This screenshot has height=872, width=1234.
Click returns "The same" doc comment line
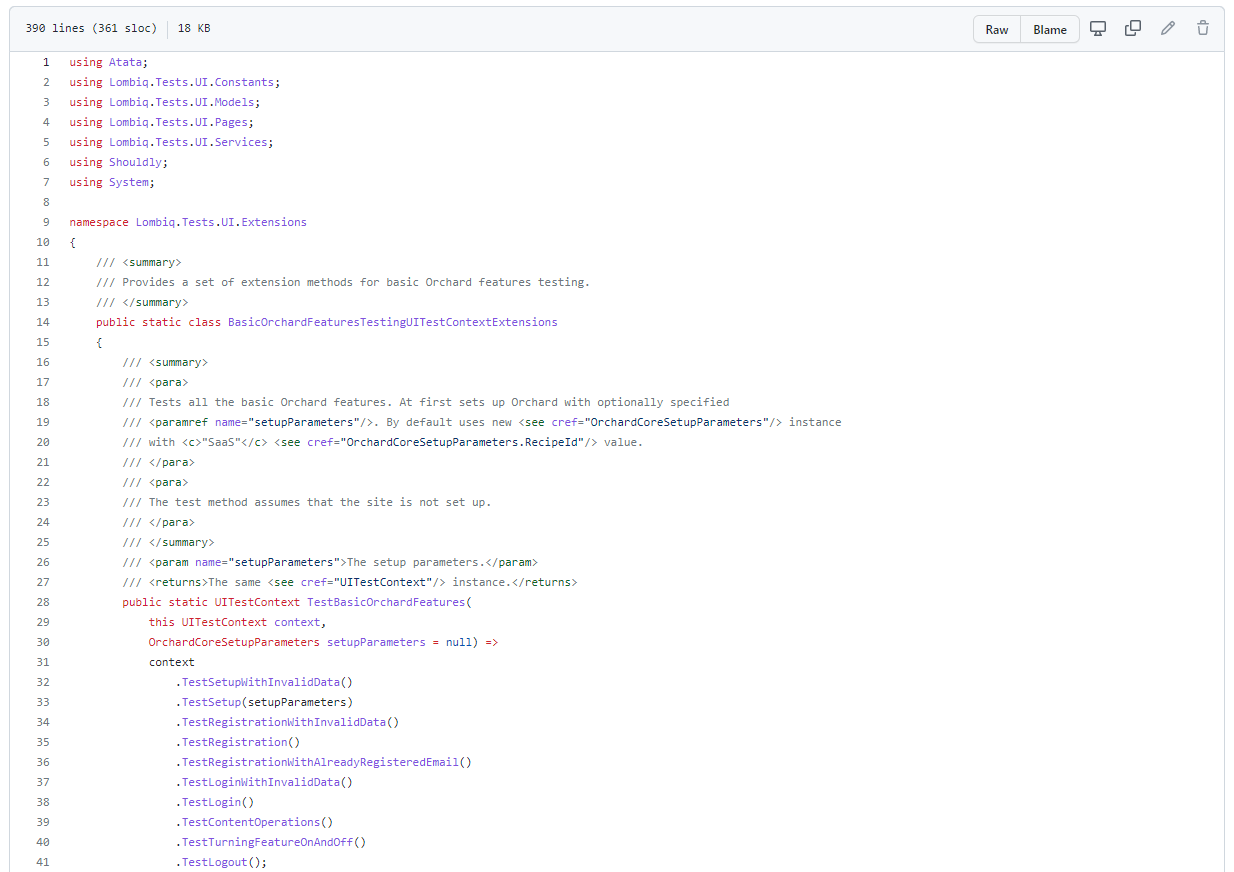(350, 582)
